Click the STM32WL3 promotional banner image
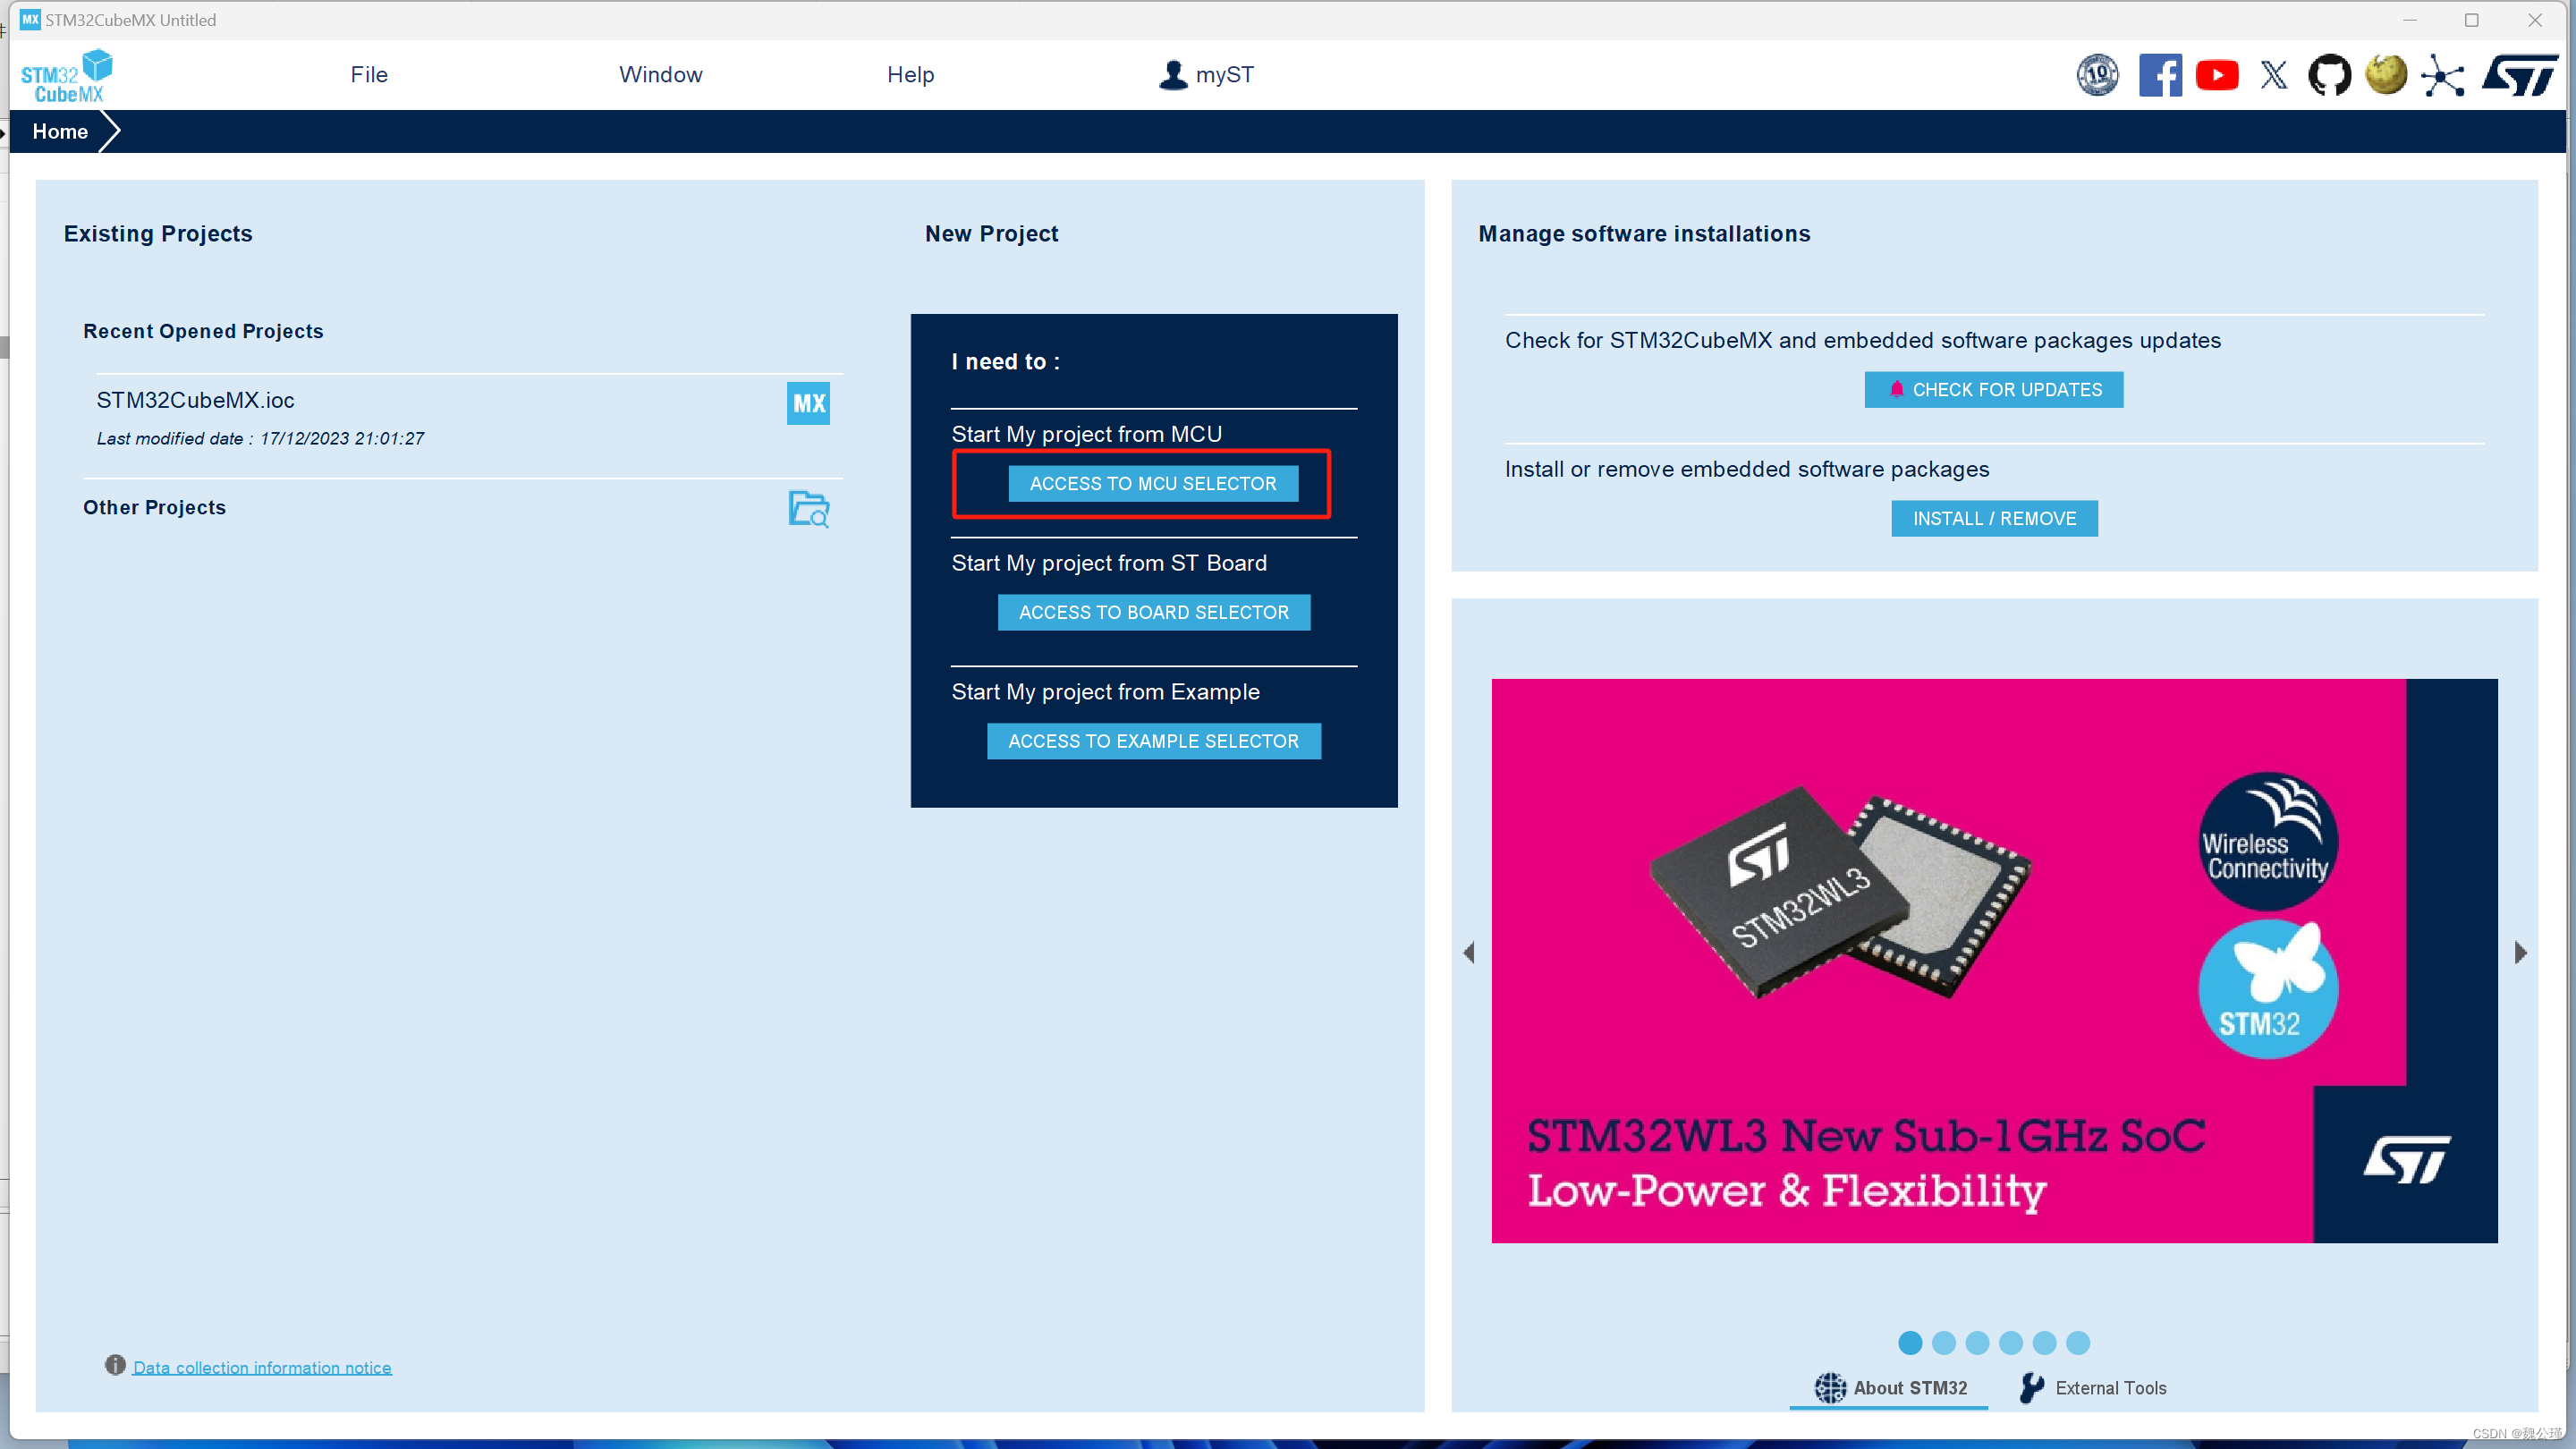This screenshot has width=2576, height=1449. pos(1994,960)
